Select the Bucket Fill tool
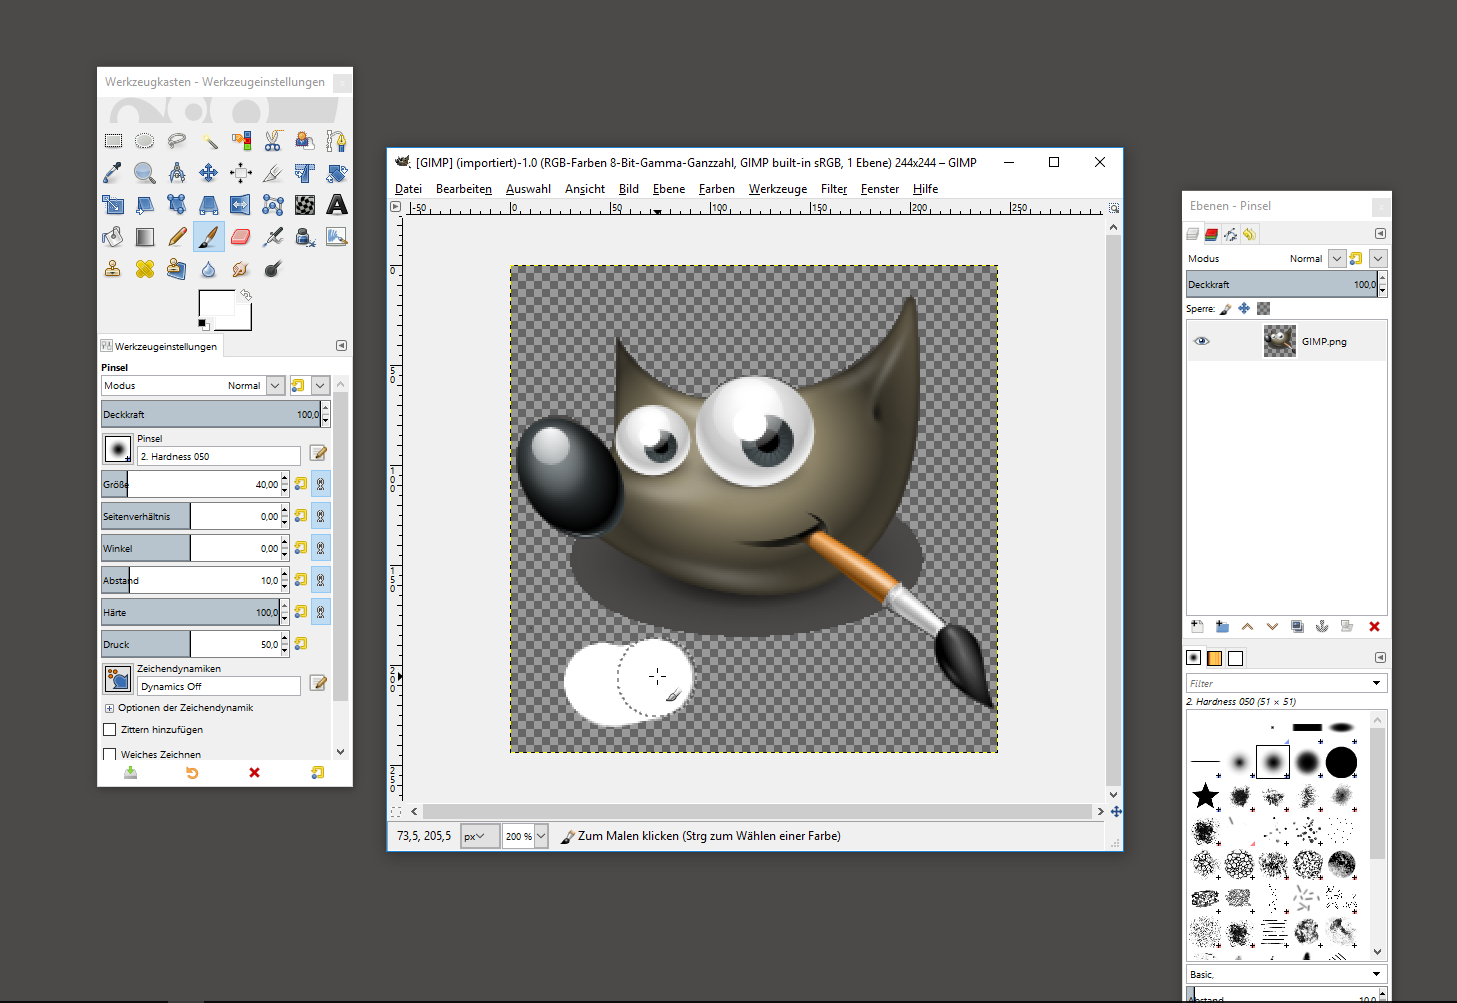 tap(113, 237)
